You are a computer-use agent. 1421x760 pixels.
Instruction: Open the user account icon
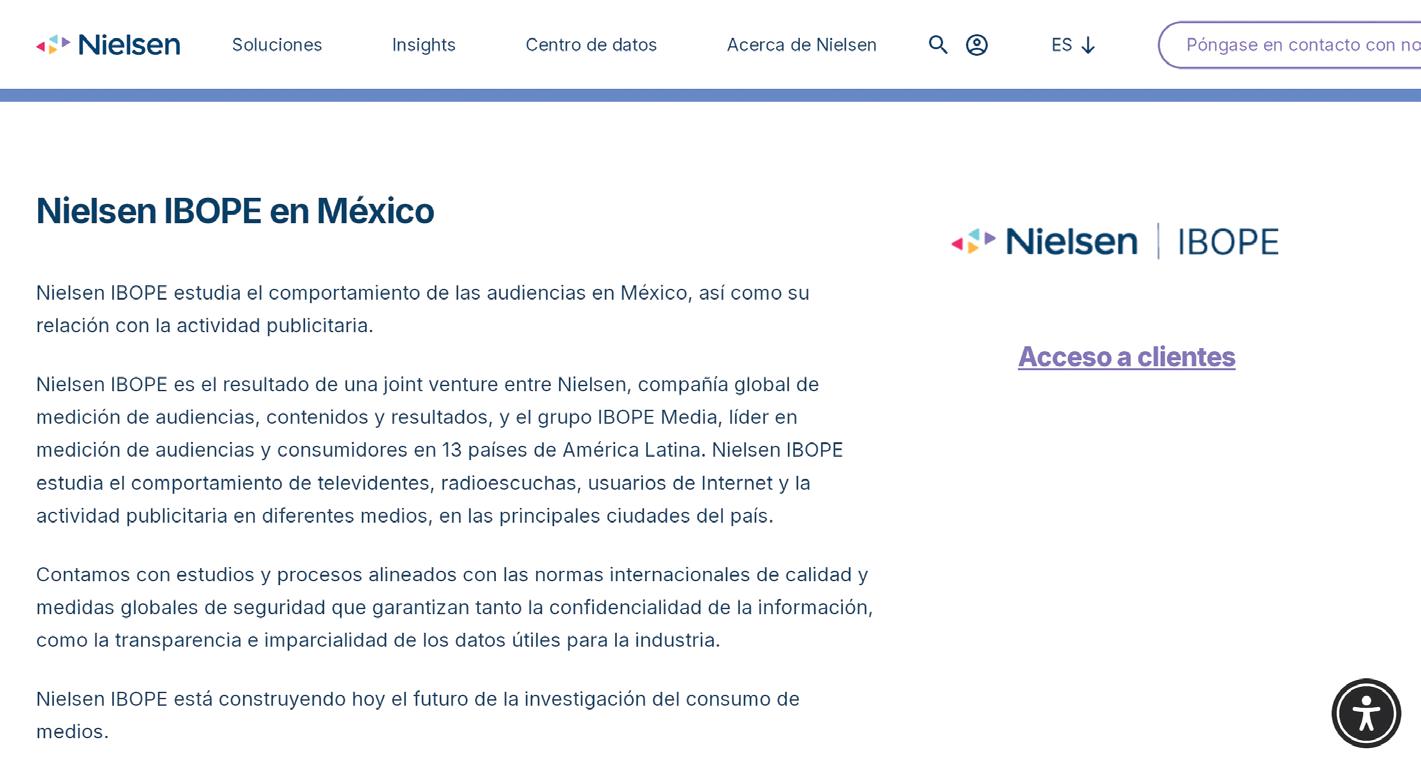click(977, 45)
